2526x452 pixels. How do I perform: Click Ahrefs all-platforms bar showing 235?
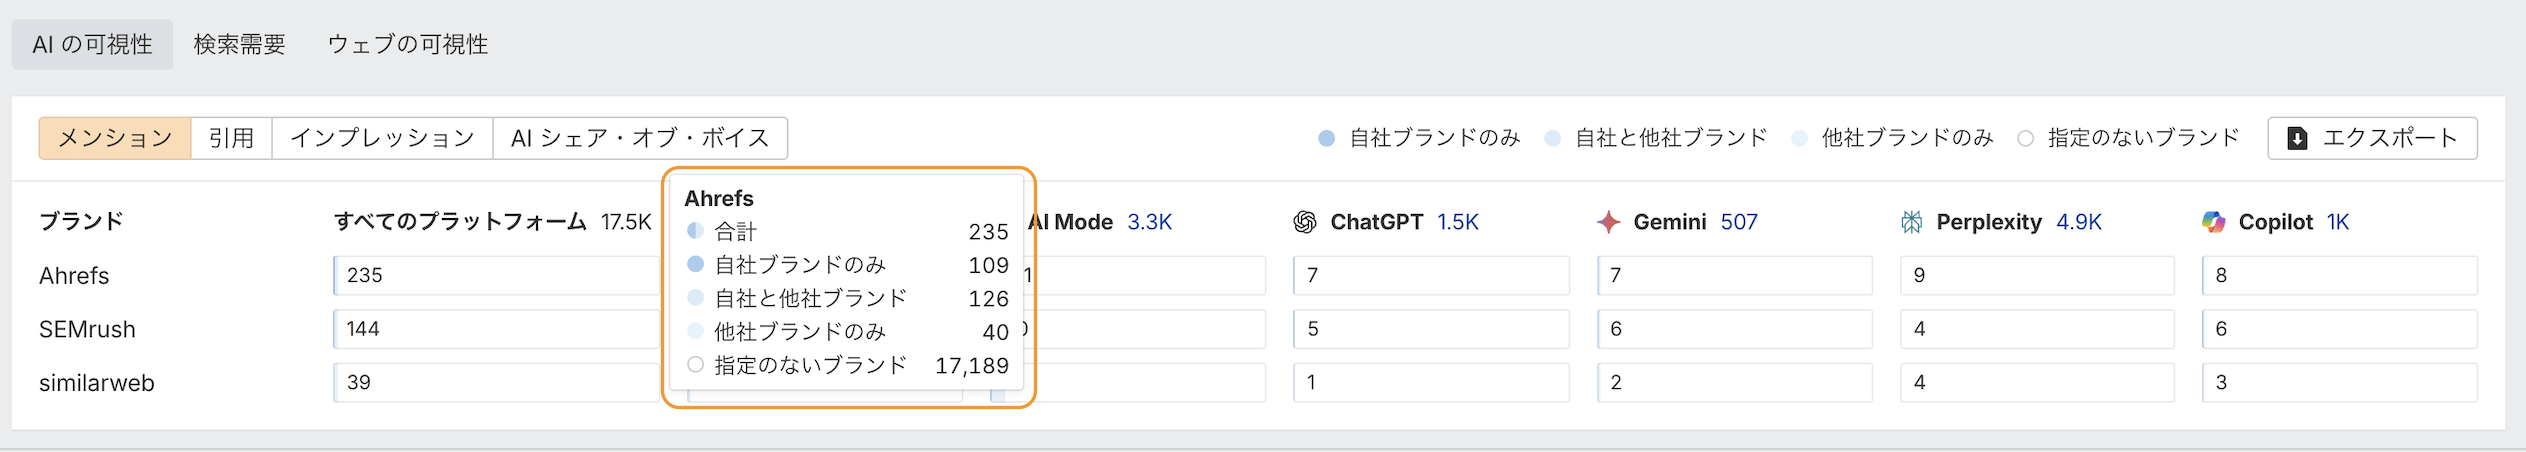[495, 275]
